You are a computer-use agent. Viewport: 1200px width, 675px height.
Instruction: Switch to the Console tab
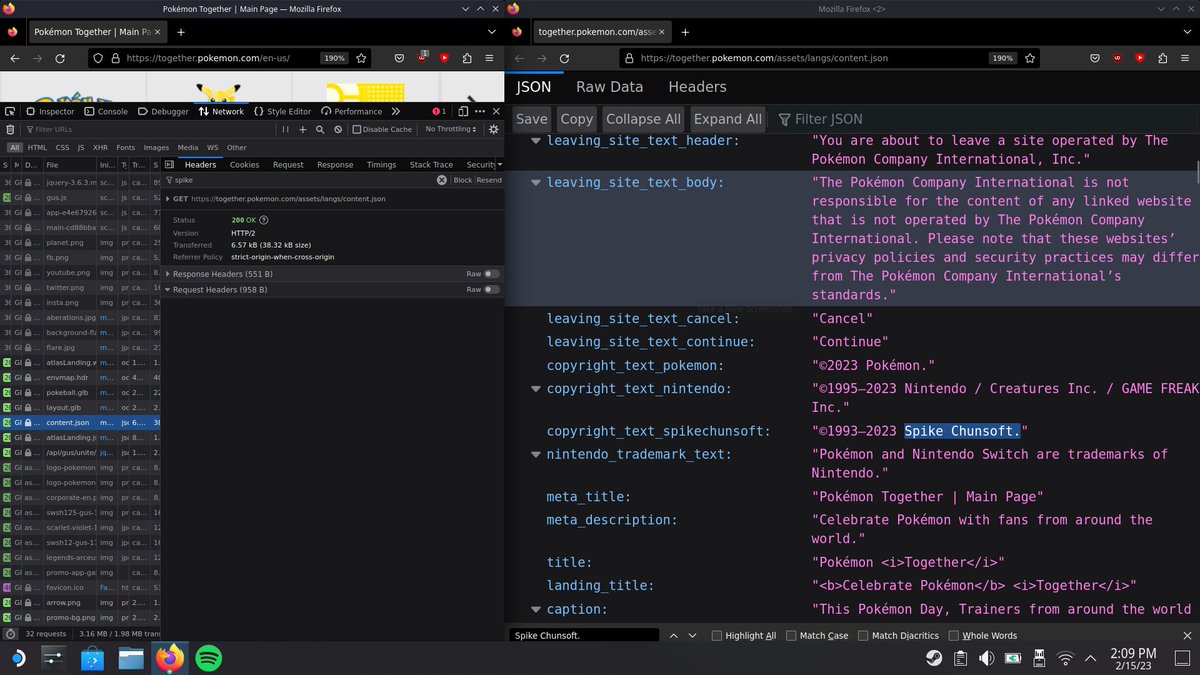(105, 111)
